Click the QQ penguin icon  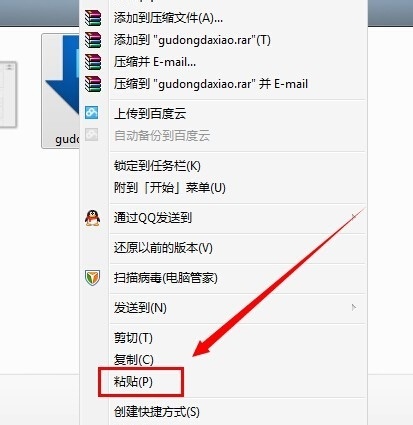(x=92, y=218)
